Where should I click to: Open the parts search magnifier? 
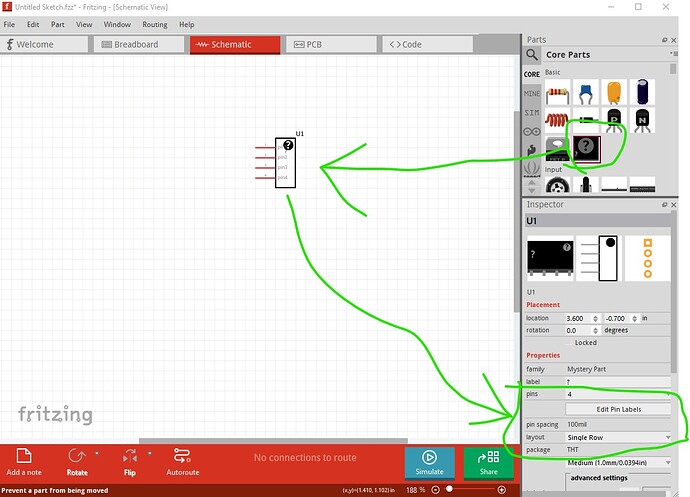532,55
